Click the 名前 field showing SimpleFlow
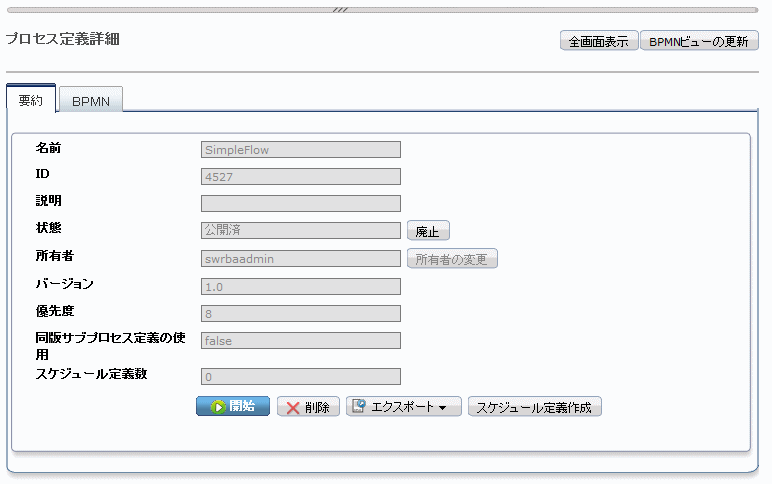Screen dimensions: 772x484 tap(300, 150)
